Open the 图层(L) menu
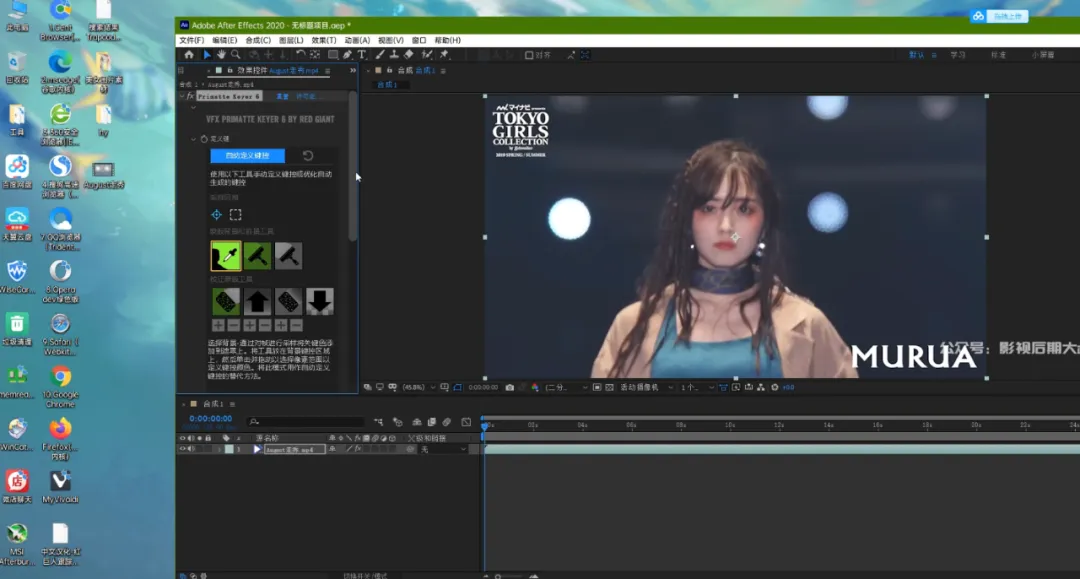This screenshot has height=579, width=1080. click(291, 41)
